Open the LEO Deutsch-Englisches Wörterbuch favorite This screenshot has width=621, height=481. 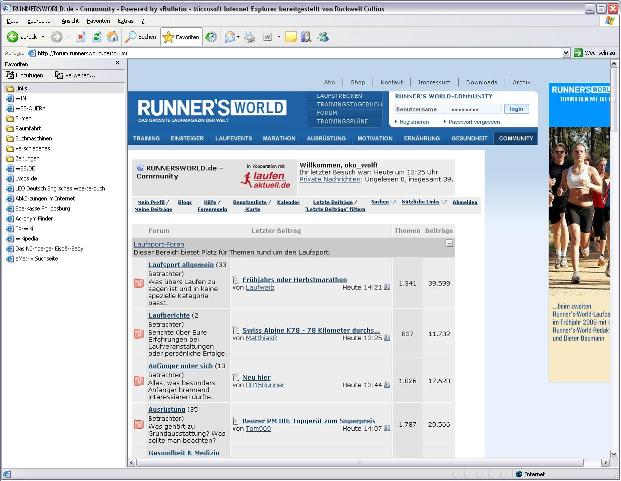60,187
